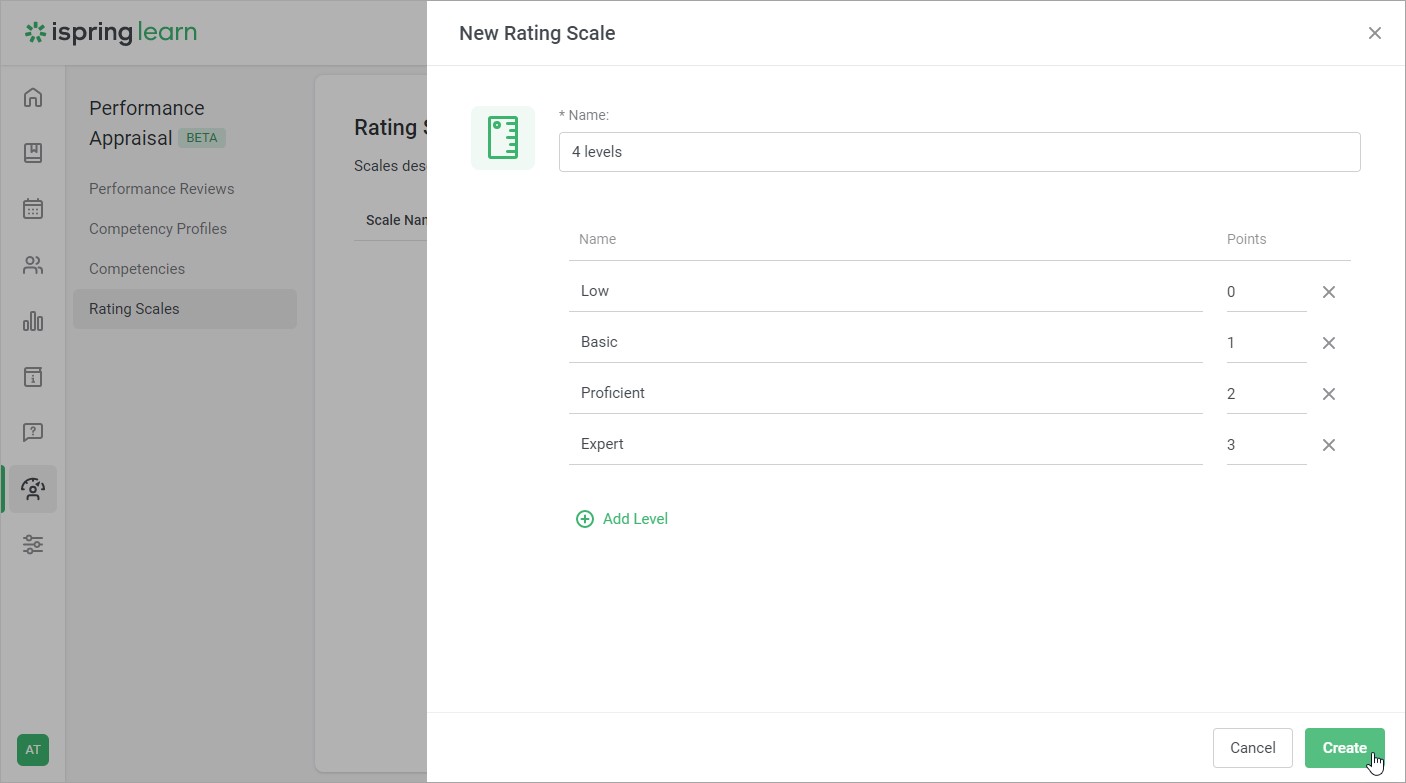Remove the Low level row
The width and height of the screenshot is (1406, 783).
[1329, 292]
